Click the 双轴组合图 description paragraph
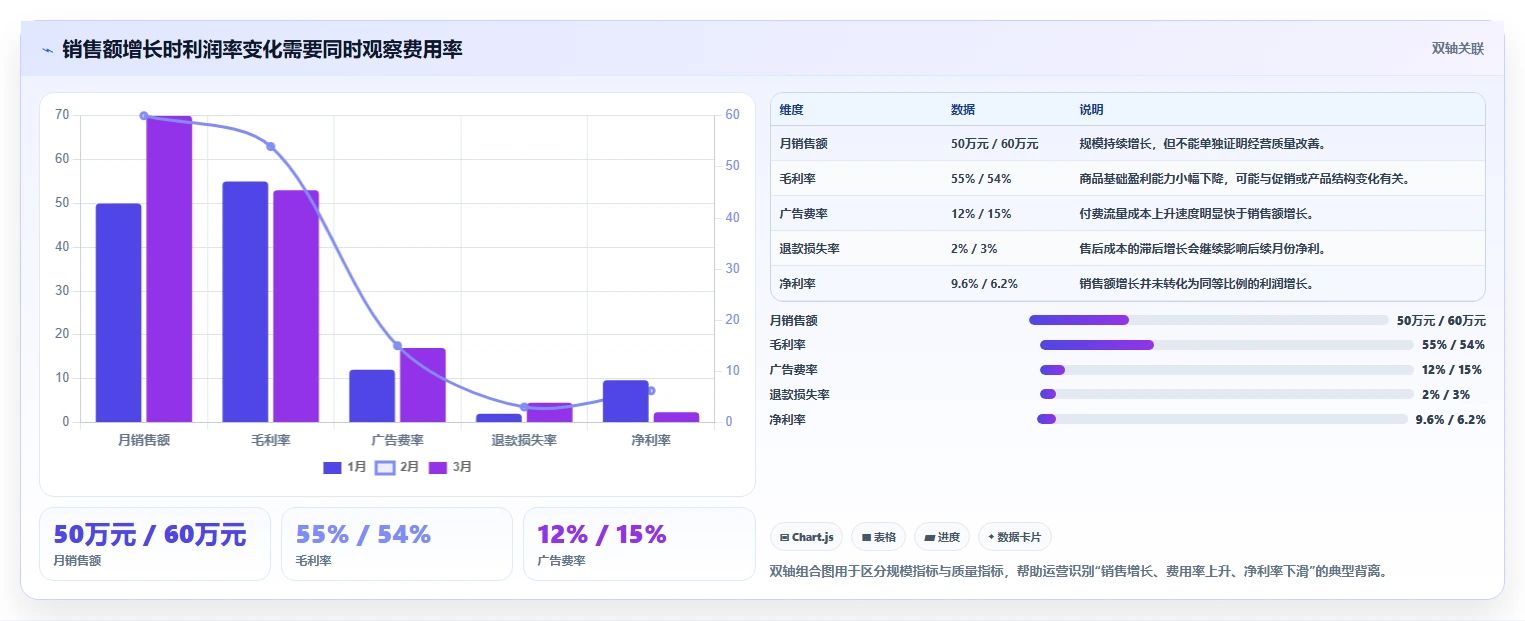 tap(1079, 572)
